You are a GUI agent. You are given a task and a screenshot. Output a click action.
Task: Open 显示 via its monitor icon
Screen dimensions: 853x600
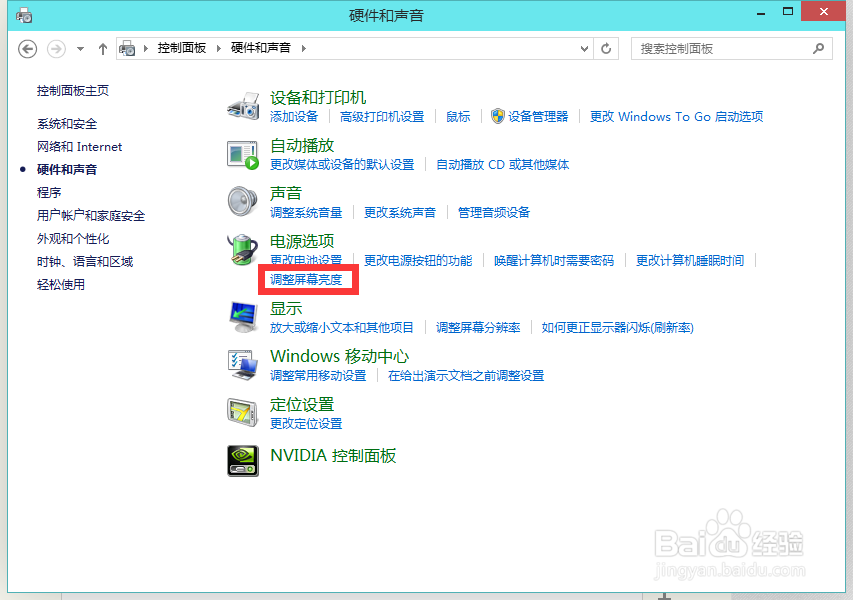tap(242, 316)
